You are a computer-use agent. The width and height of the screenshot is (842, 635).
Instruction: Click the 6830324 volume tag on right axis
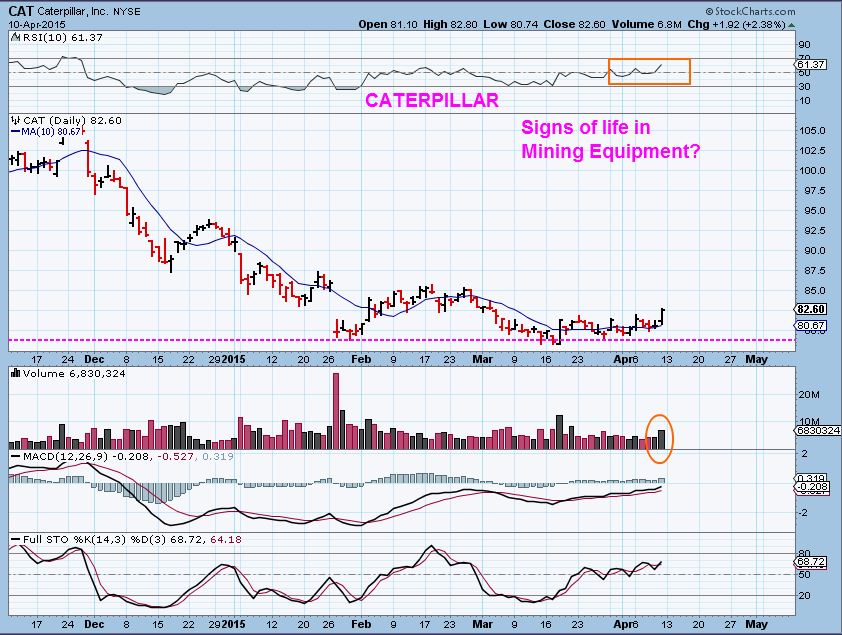(x=817, y=430)
